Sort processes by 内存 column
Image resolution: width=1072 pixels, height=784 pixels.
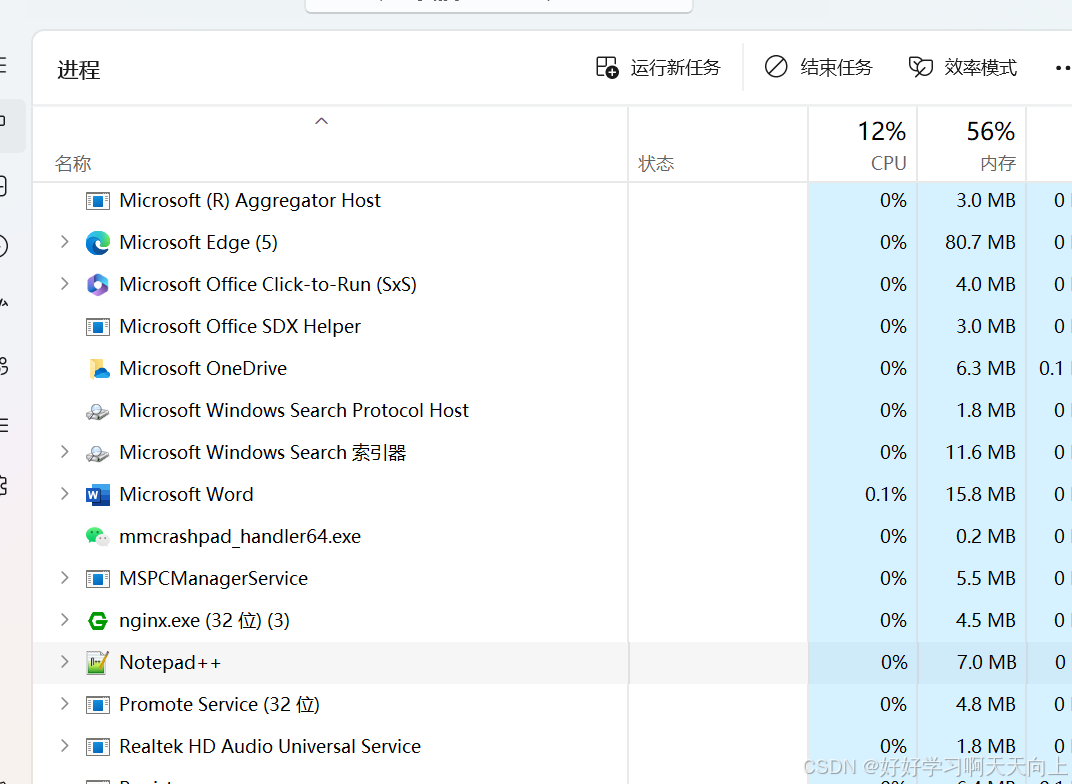point(997,163)
